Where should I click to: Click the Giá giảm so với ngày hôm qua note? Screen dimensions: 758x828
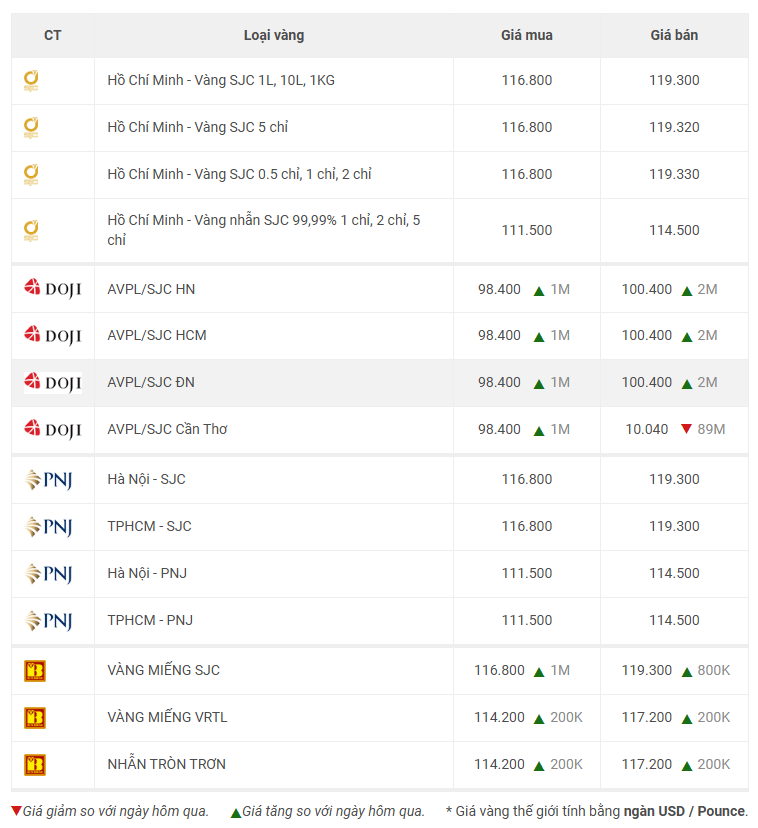coord(116,812)
